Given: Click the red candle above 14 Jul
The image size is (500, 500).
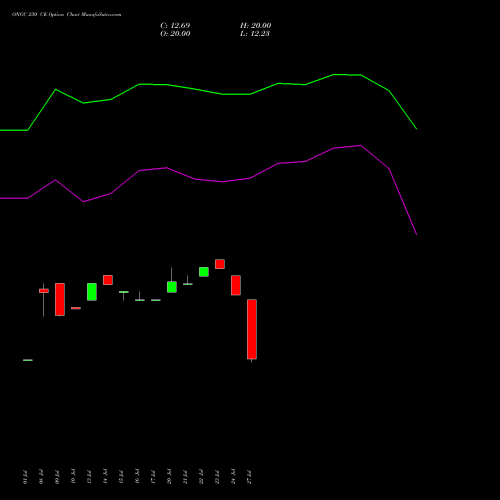Looking at the screenshot, I should pos(108,280).
